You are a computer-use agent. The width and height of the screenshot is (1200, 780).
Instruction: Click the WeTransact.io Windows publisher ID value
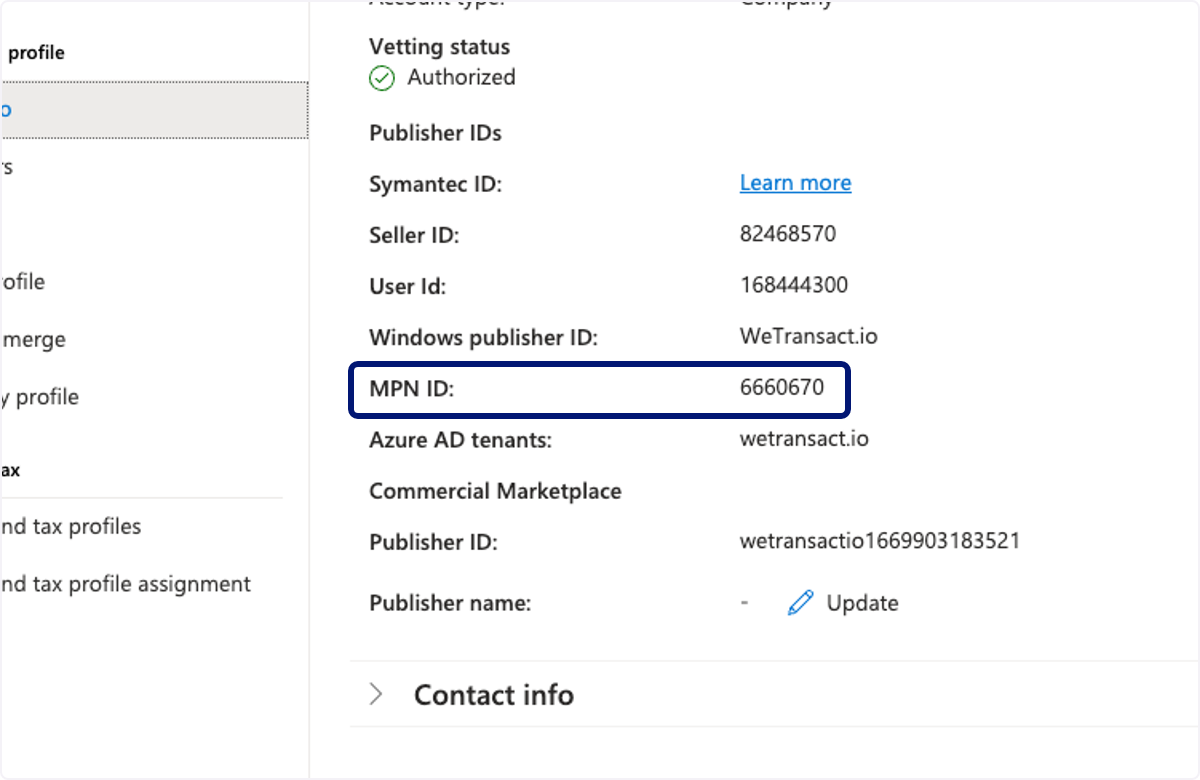click(809, 337)
